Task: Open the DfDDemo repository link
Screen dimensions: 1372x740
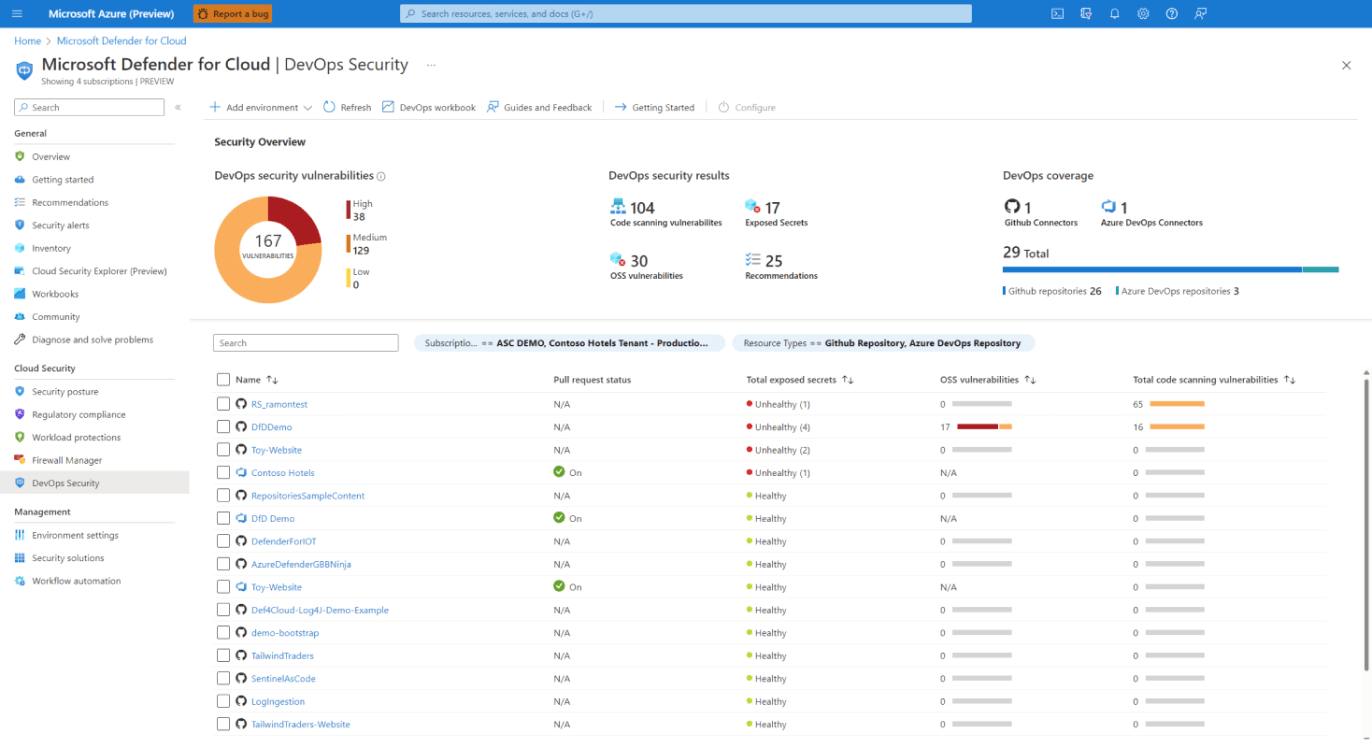Action: (x=271, y=427)
